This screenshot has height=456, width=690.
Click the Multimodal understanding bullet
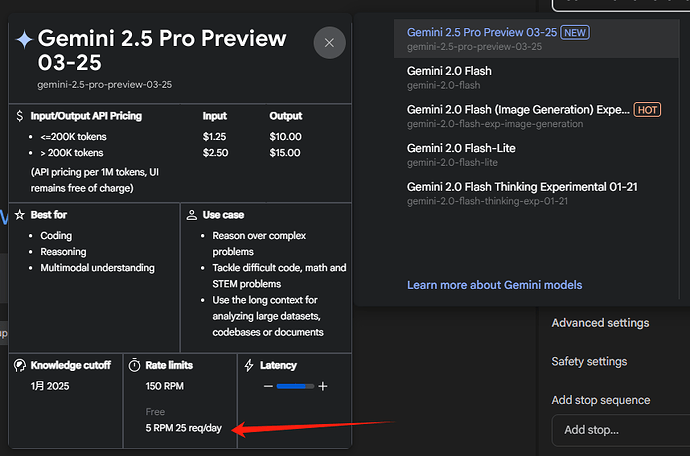point(97,268)
